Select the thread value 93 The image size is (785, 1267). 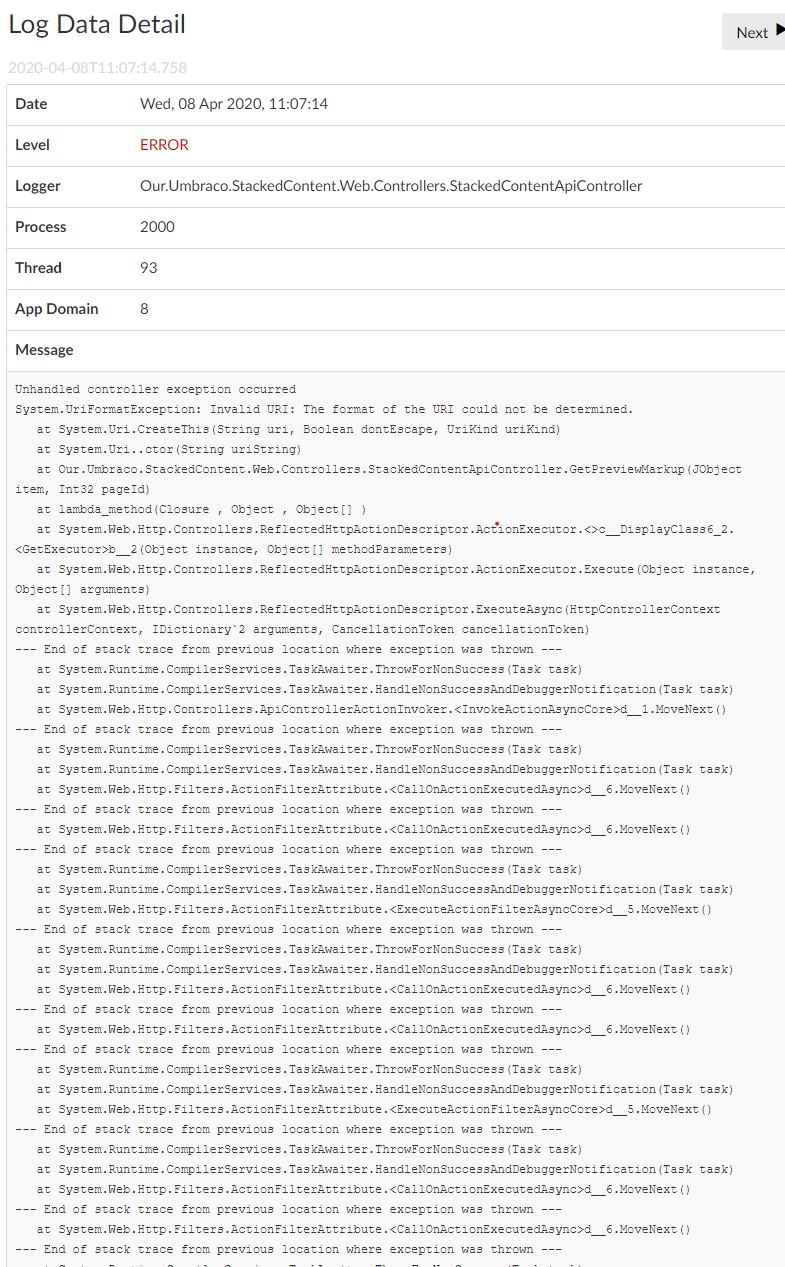[x=149, y=268]
